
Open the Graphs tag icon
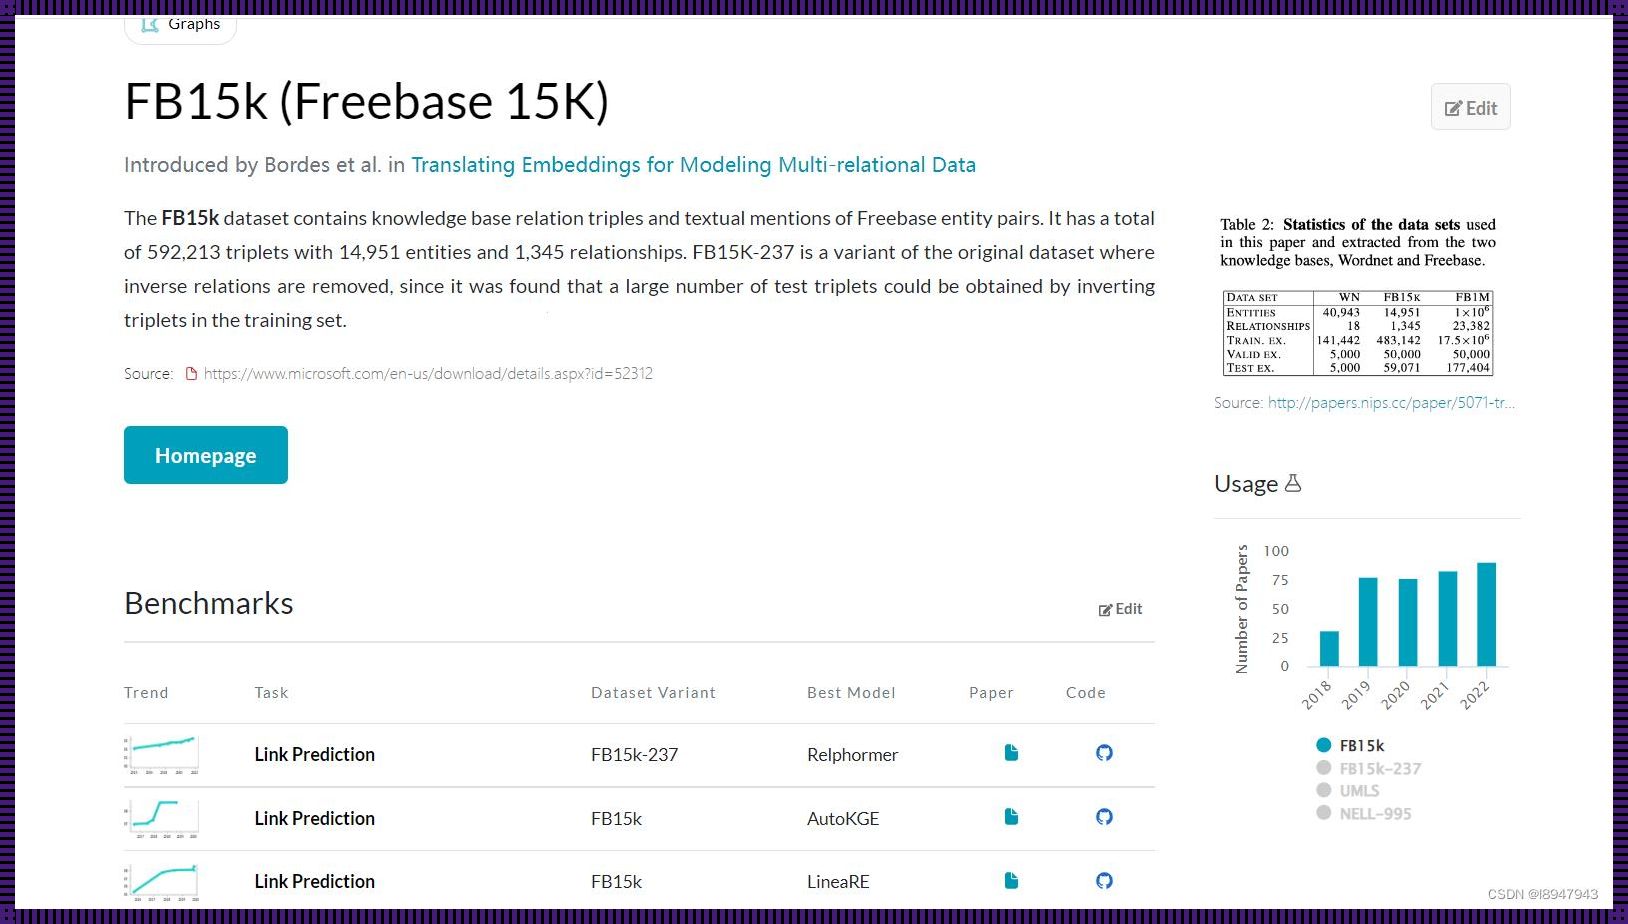tap(150, 24)
